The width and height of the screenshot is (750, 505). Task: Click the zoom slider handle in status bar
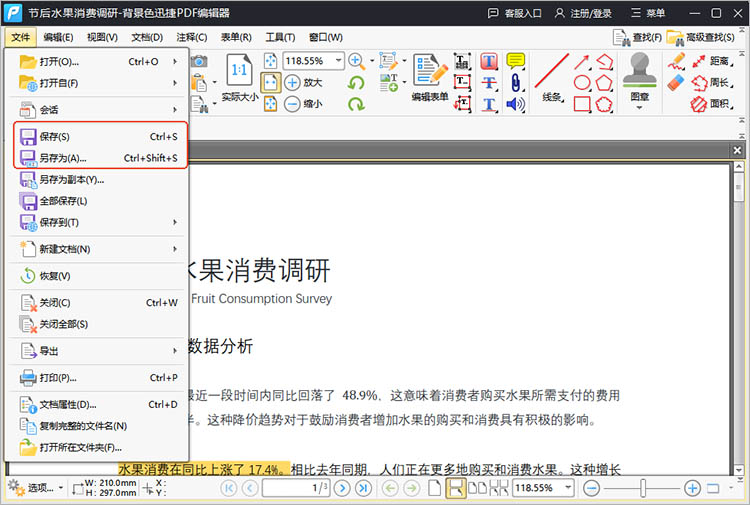click(x=643, y=488)
